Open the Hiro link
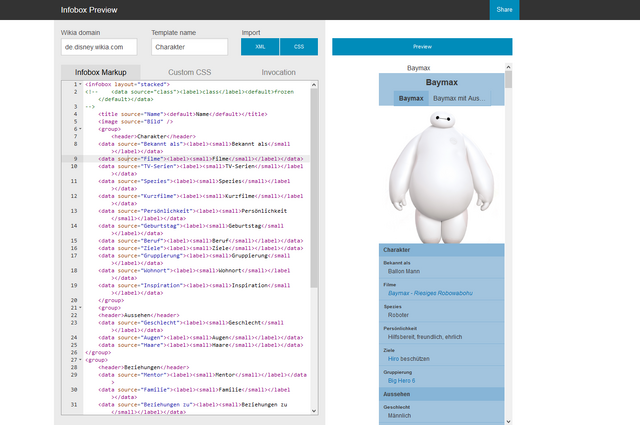640x425 pixels. pos(393,359)
